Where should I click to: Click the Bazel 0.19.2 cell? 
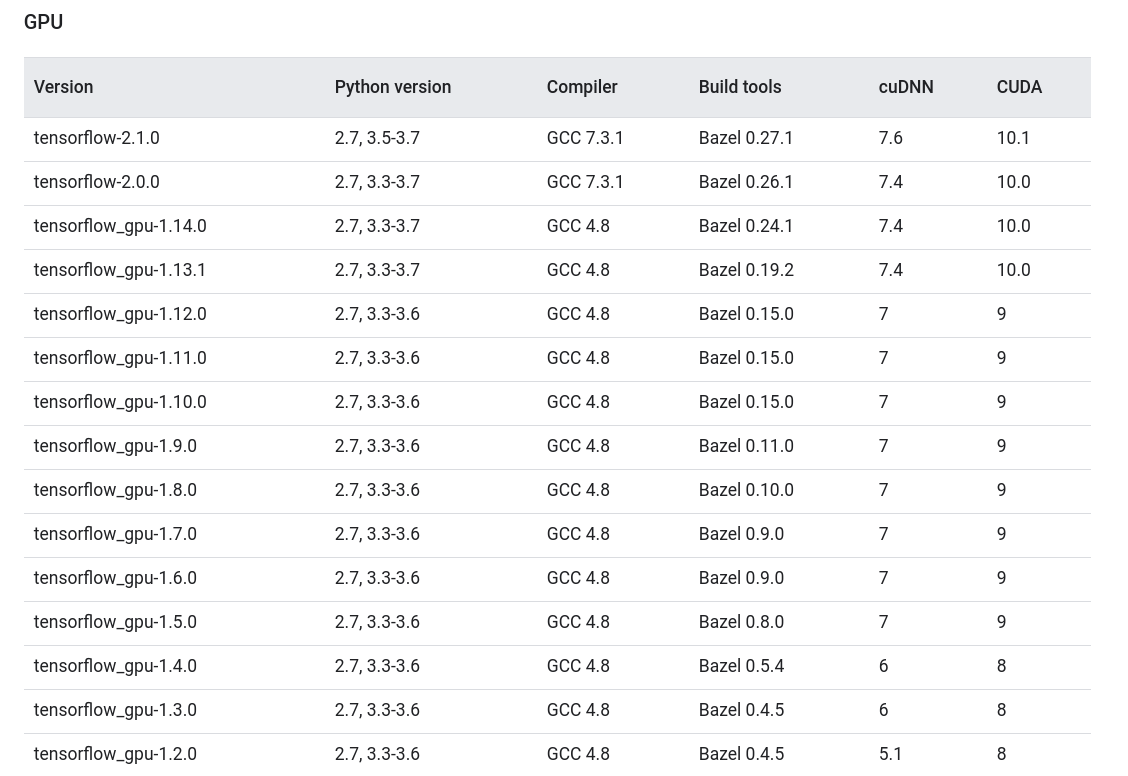tap(746, 270)
